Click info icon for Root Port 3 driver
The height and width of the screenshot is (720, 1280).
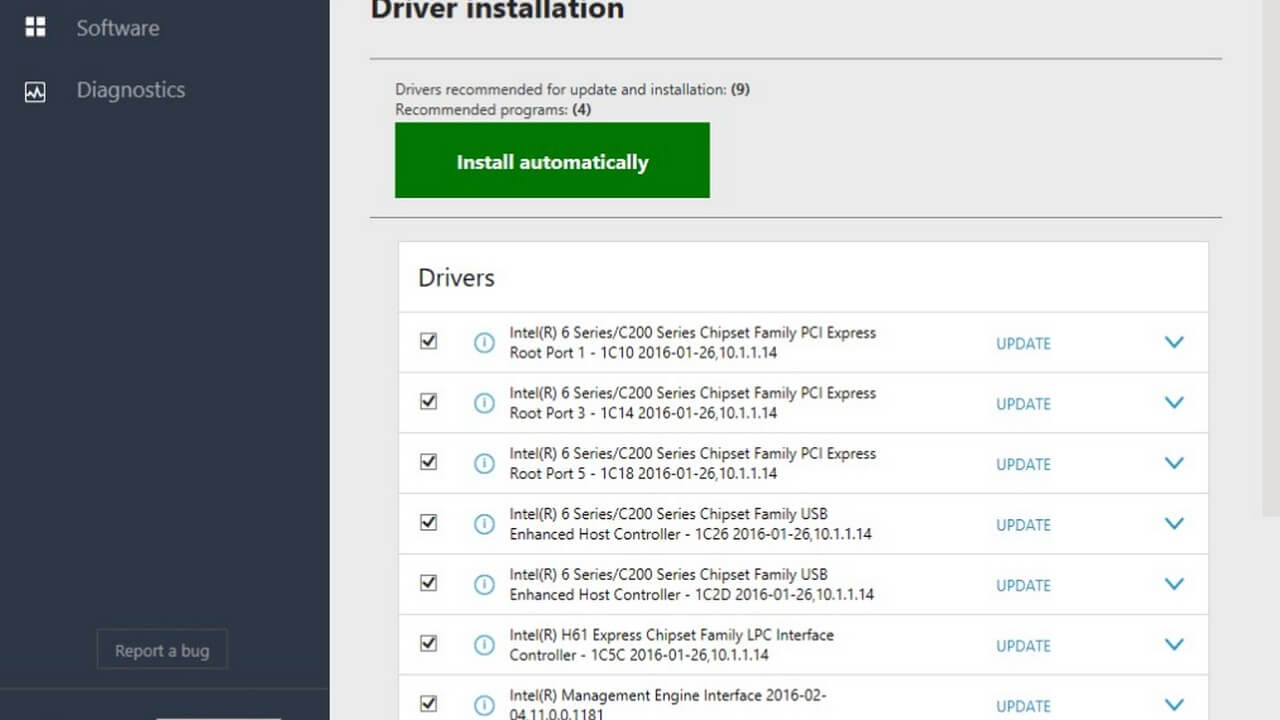[x=484, y=403]
